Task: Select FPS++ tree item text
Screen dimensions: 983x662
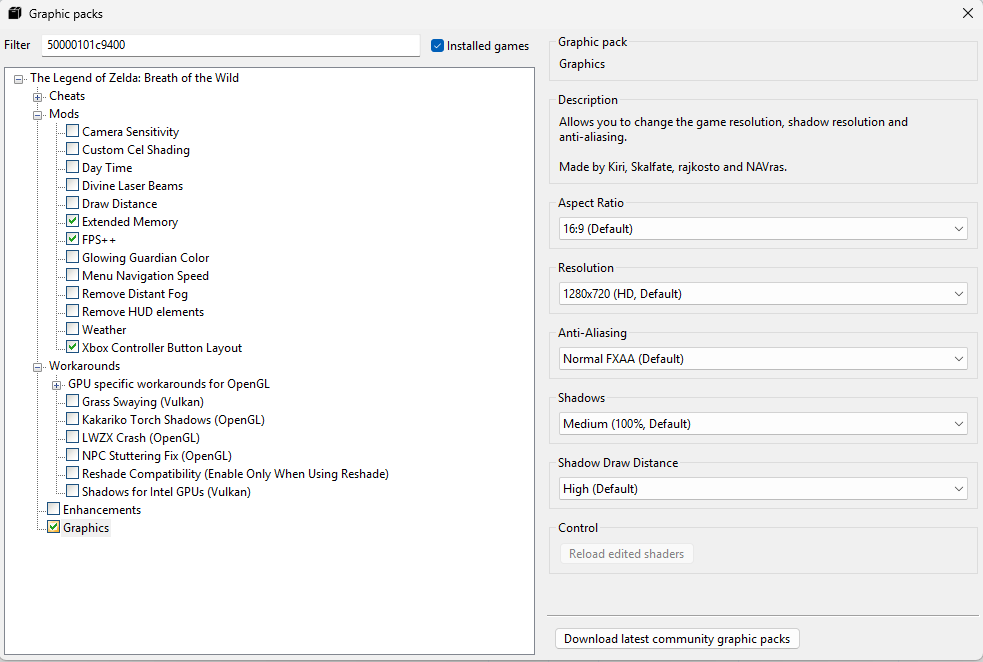Action: pos(99,240)
